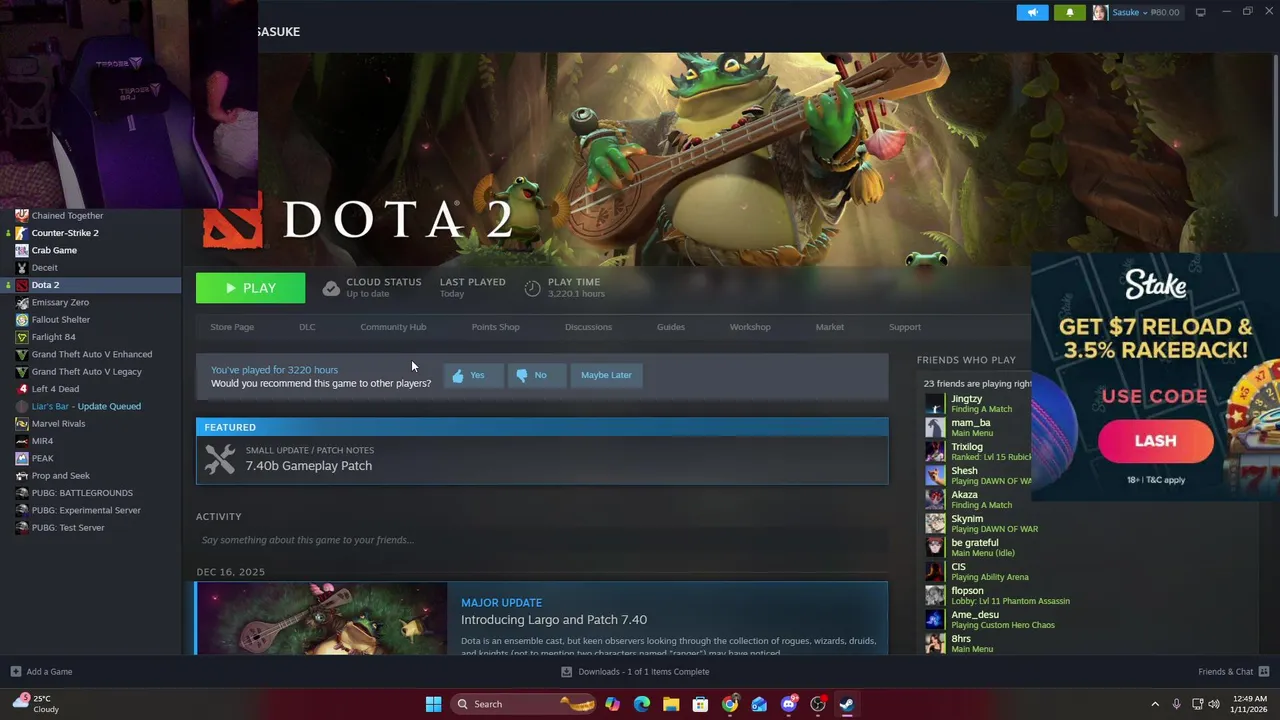
Task: Click the Farlight 84 game icon
Action: click(22, 337)
